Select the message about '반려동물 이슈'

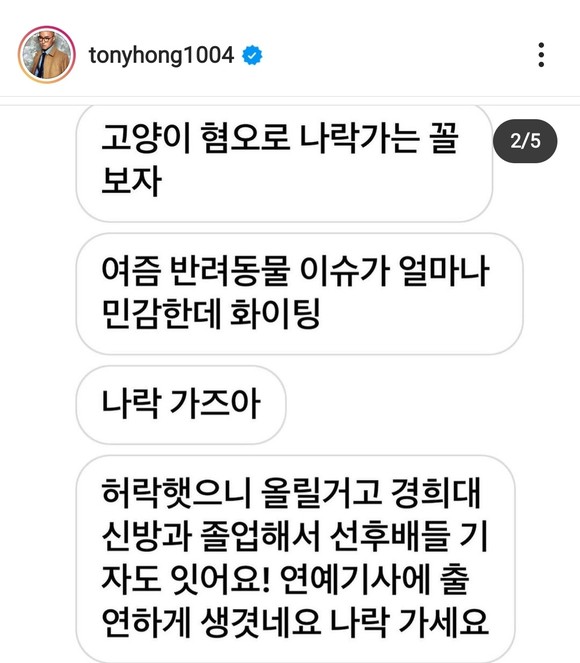[x=299, y=294]
